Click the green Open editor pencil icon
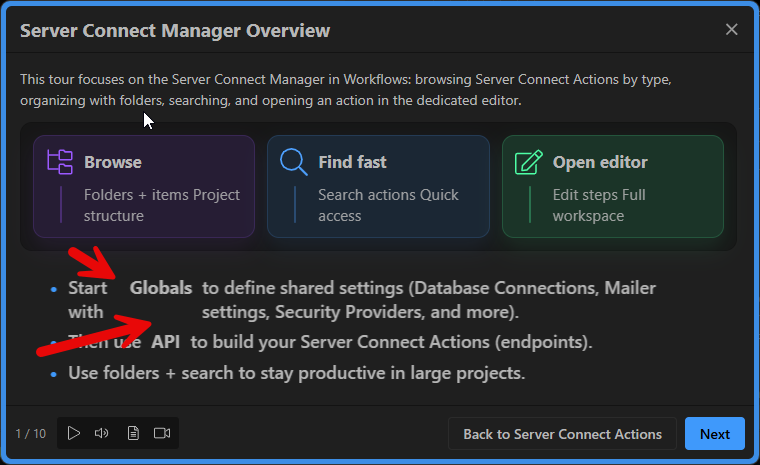 tap(528, 162)
